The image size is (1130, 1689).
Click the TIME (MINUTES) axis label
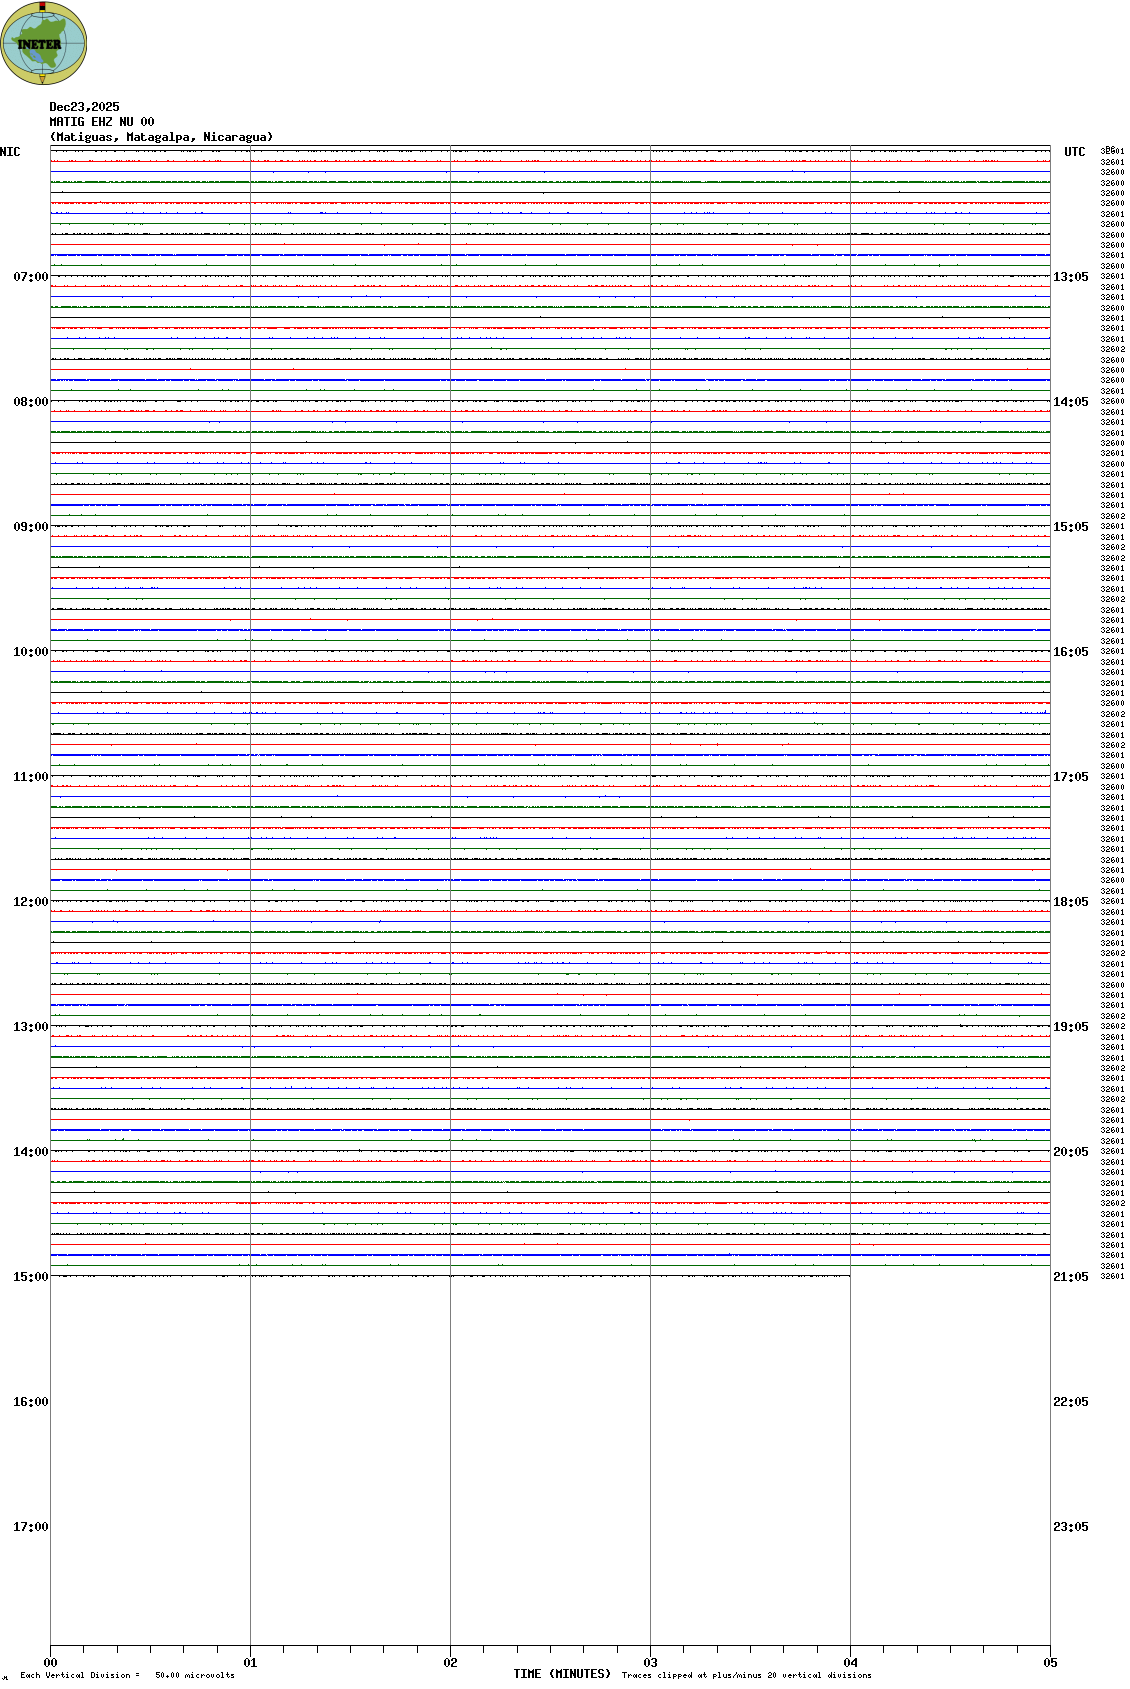click(x=561, y=1674)
